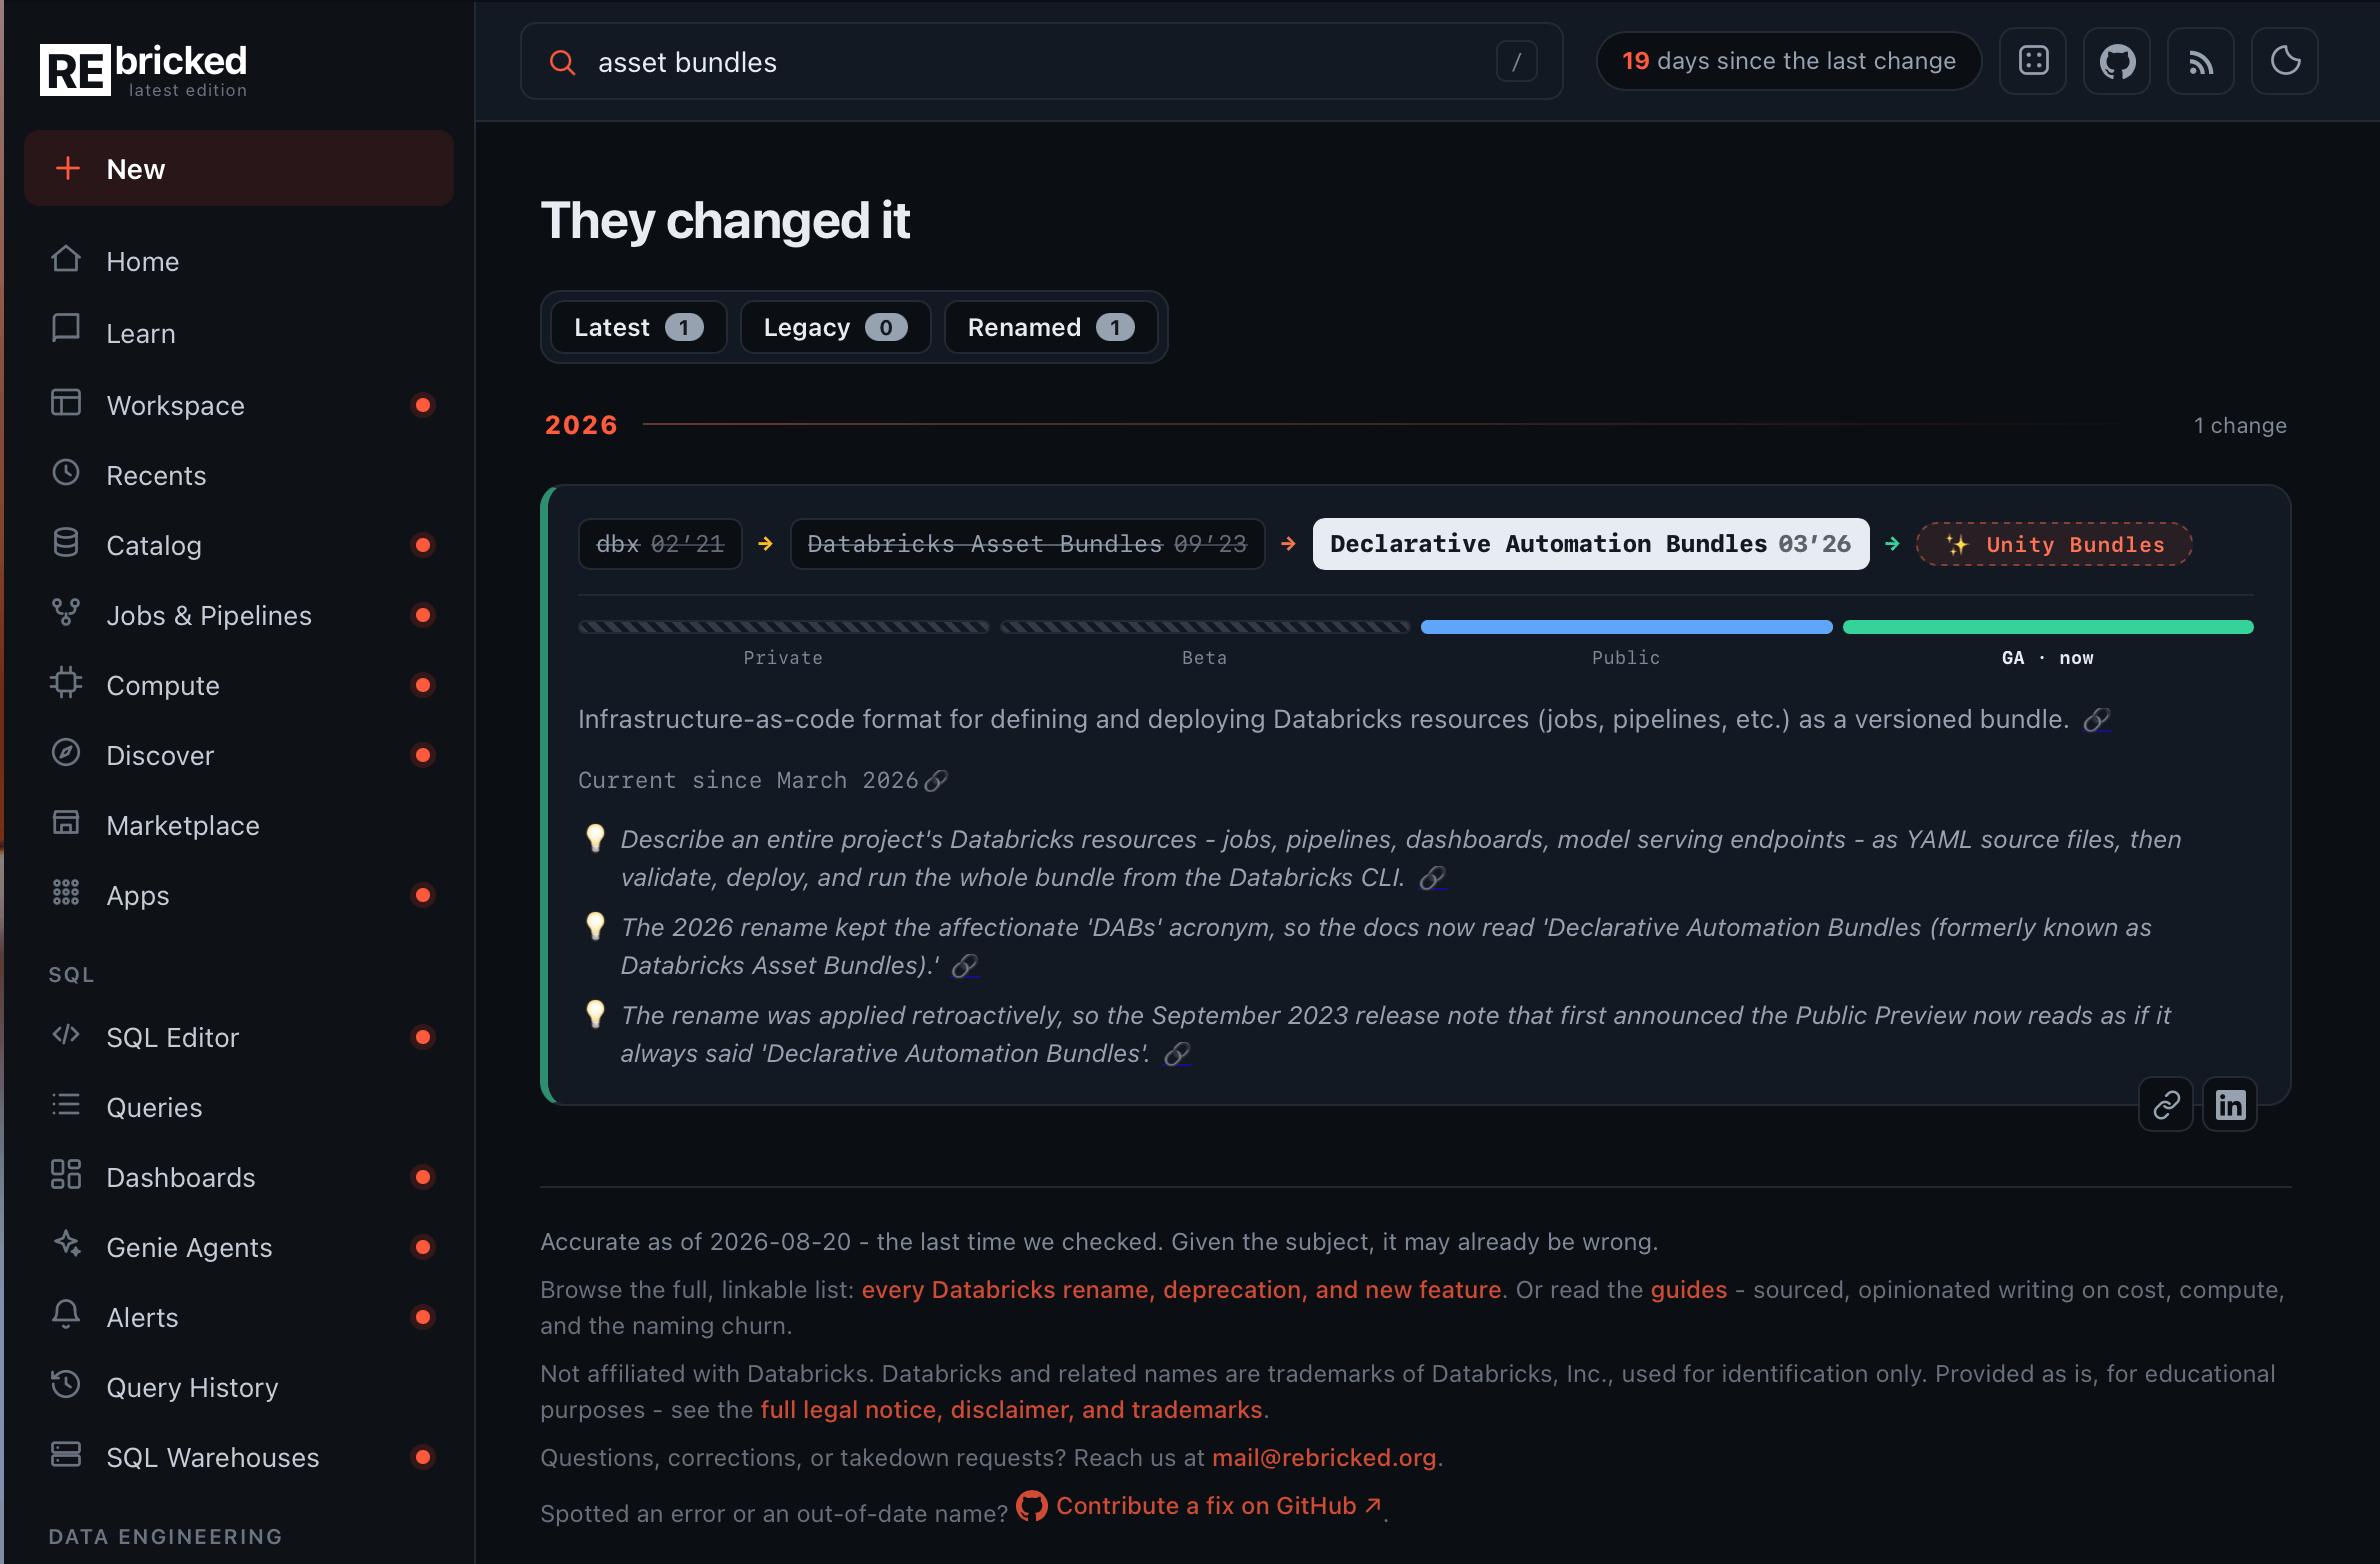The height and width of the screenshot is (1564, 2380).
Task: Open the Marketplace storefront icon
Action: pyautogui.click(x=66, y=822)
